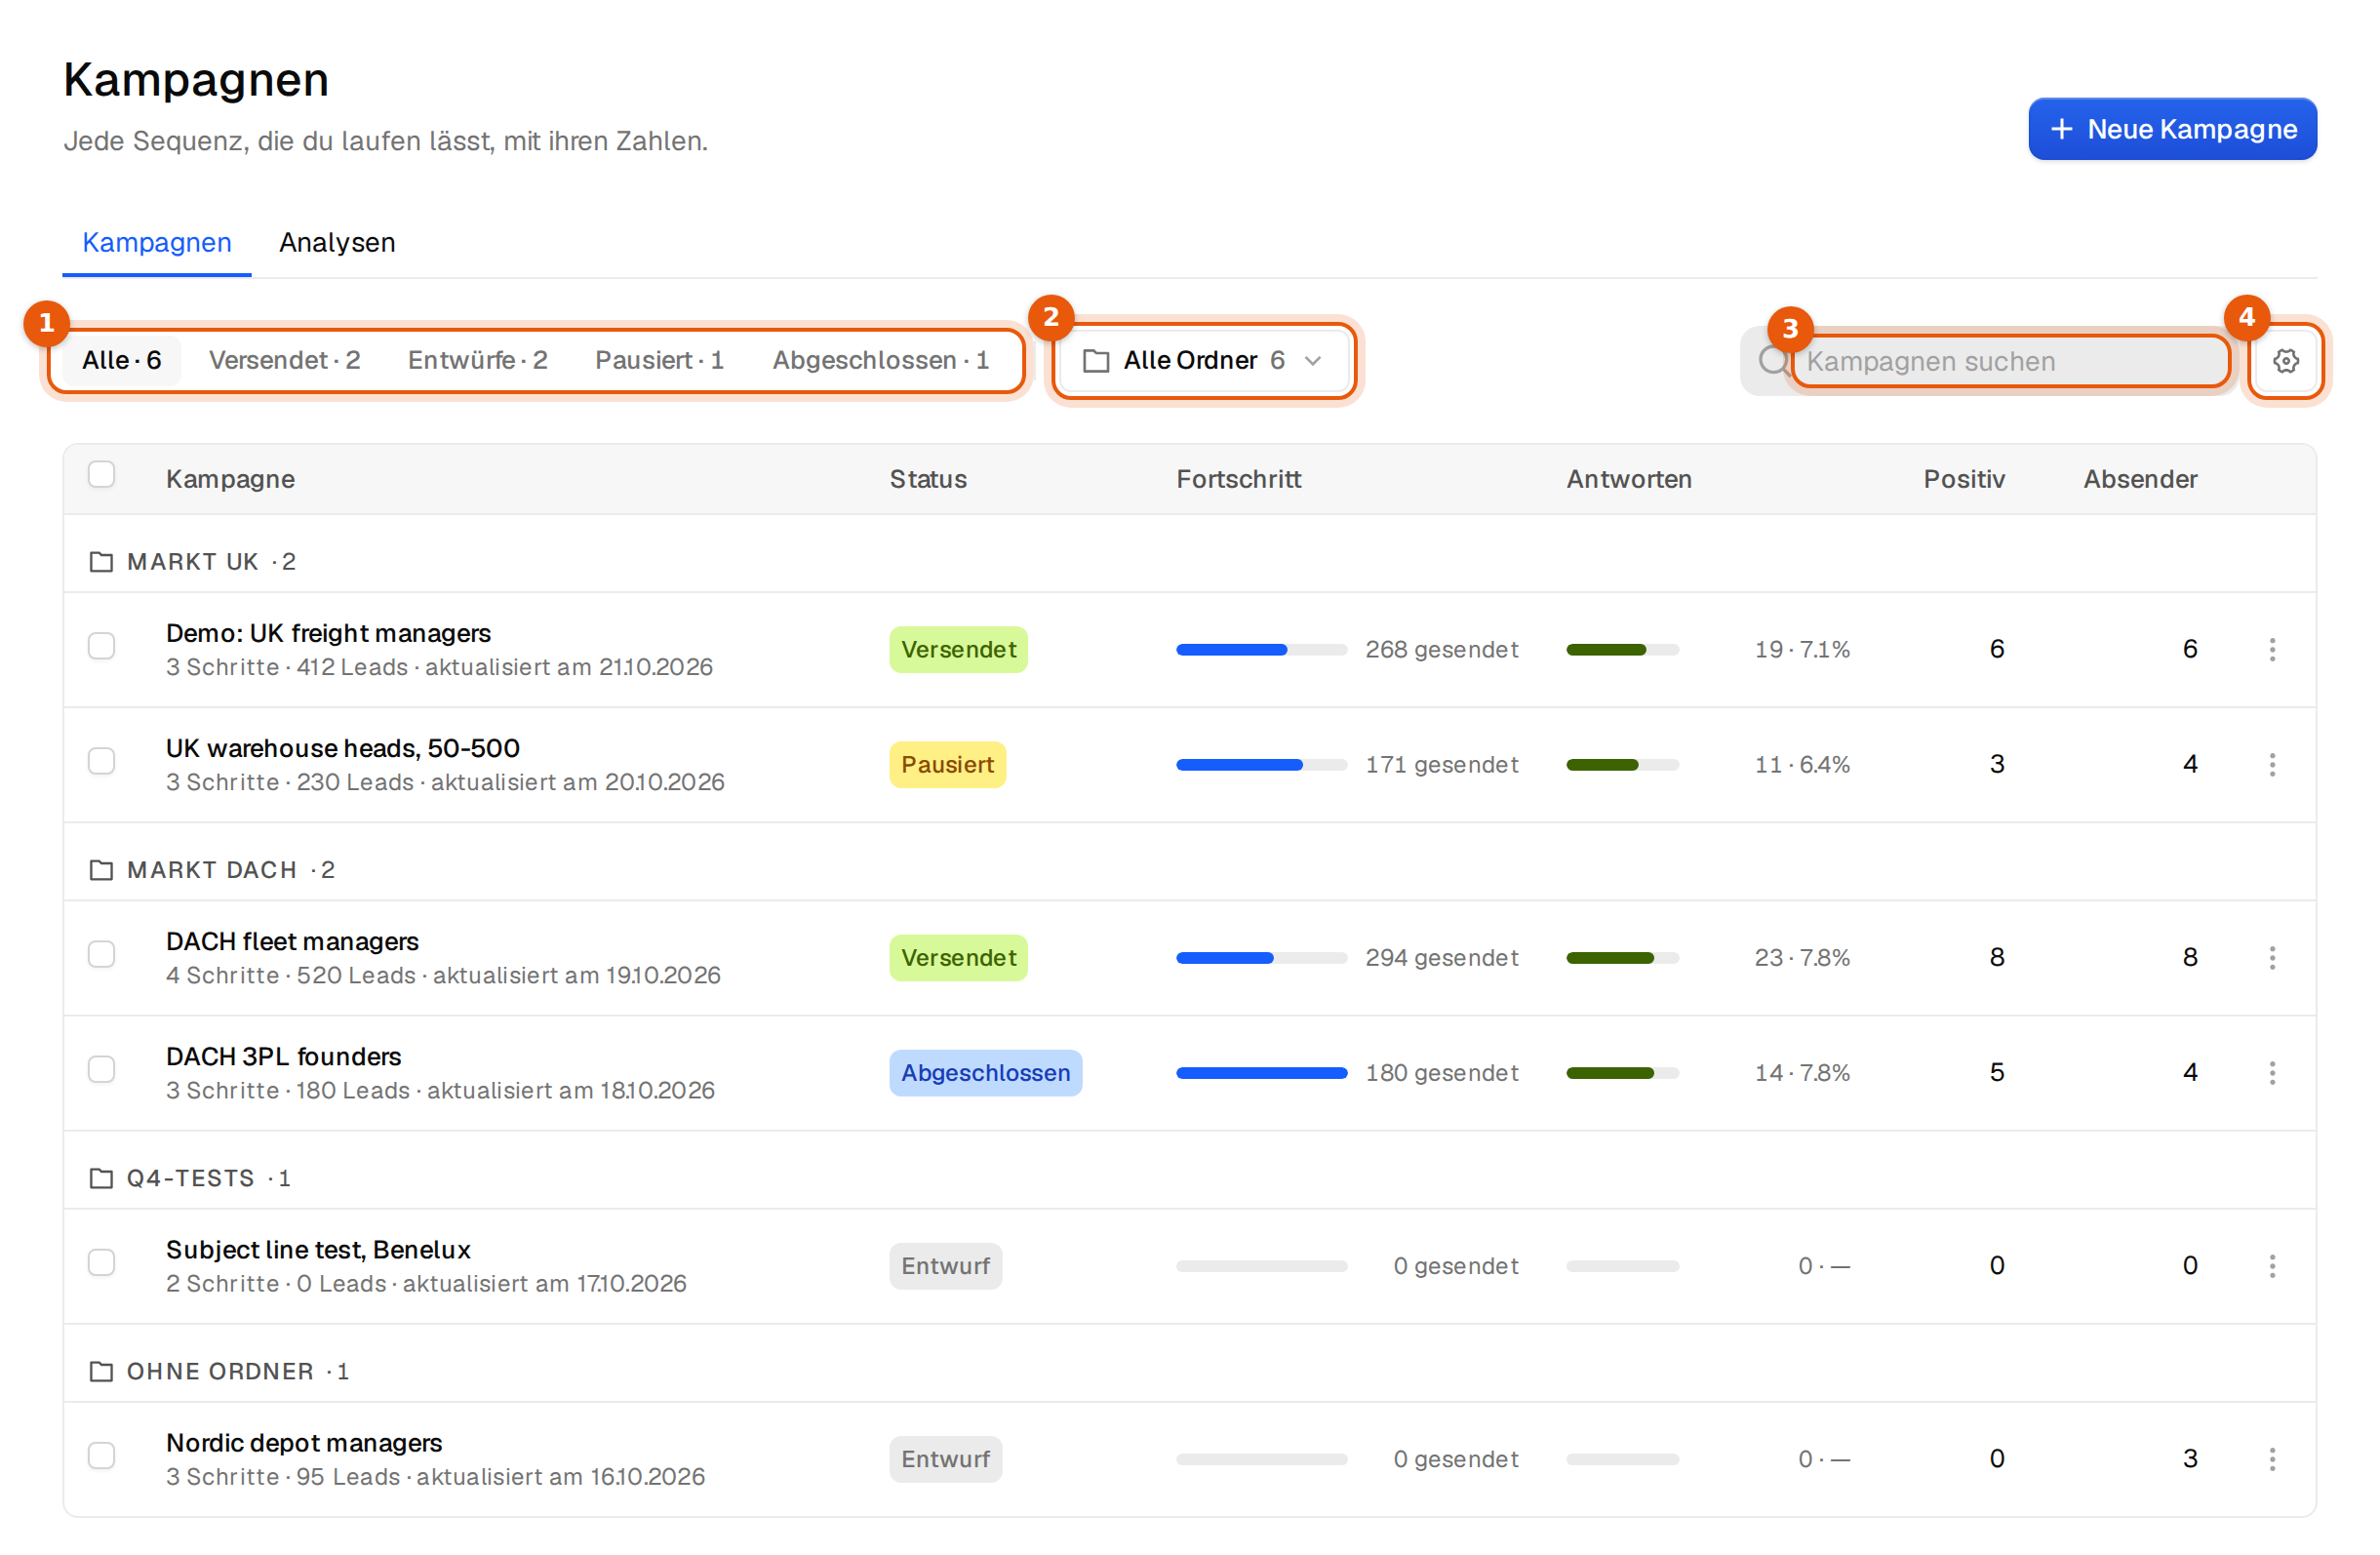This screenshot has height=1555, width=2380.
Task: Click the Antworten column header
Action: pyautogui.click(x=1628, y=479)
